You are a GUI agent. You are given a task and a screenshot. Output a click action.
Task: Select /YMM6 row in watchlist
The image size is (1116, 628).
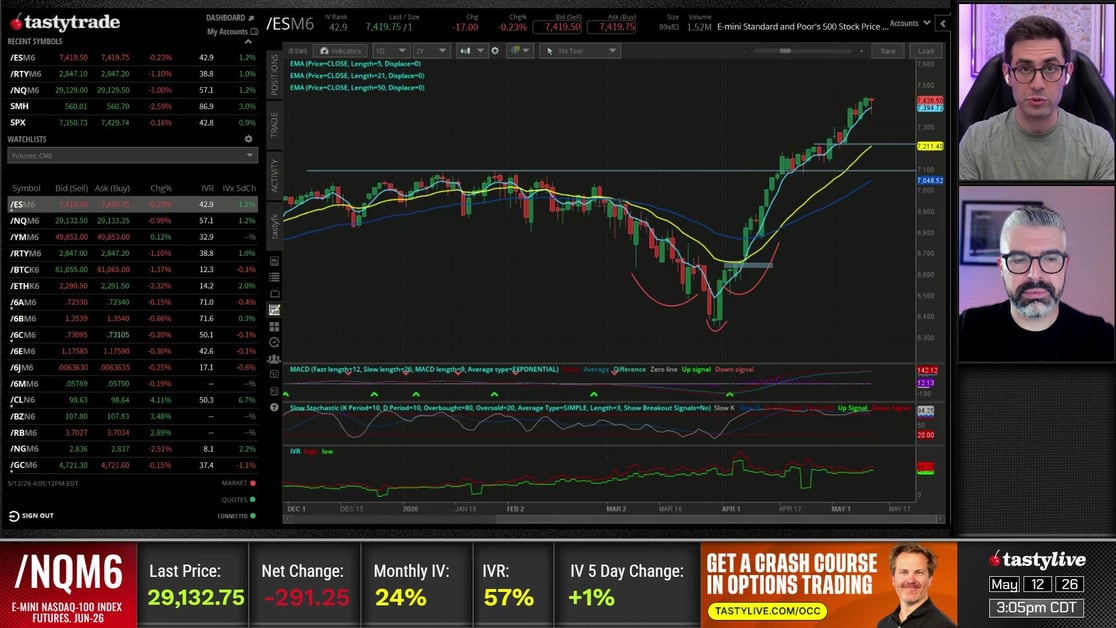pos(132,237)
